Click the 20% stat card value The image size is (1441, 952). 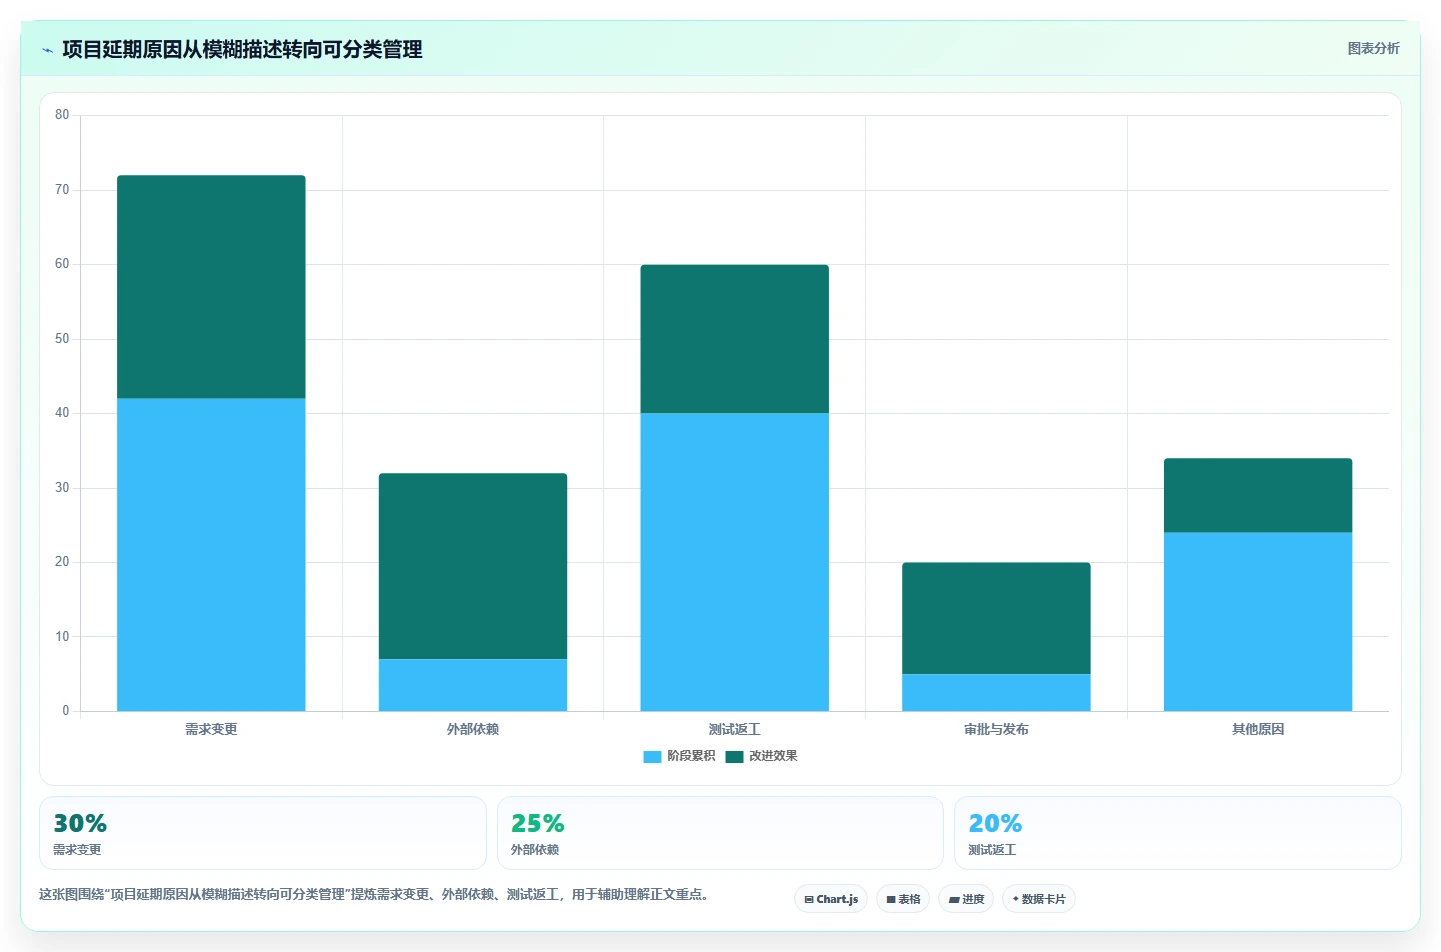tap(995, 823)
